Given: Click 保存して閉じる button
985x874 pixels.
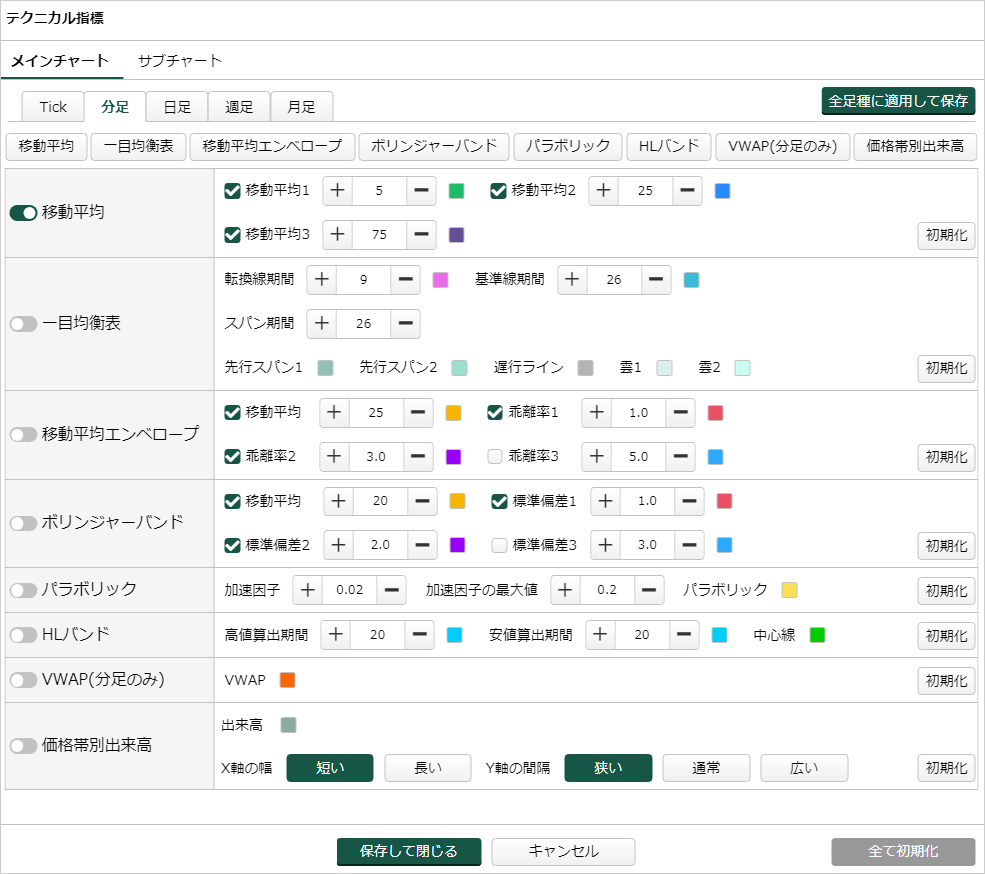Looking at the screenshot, I should [409, 851].
